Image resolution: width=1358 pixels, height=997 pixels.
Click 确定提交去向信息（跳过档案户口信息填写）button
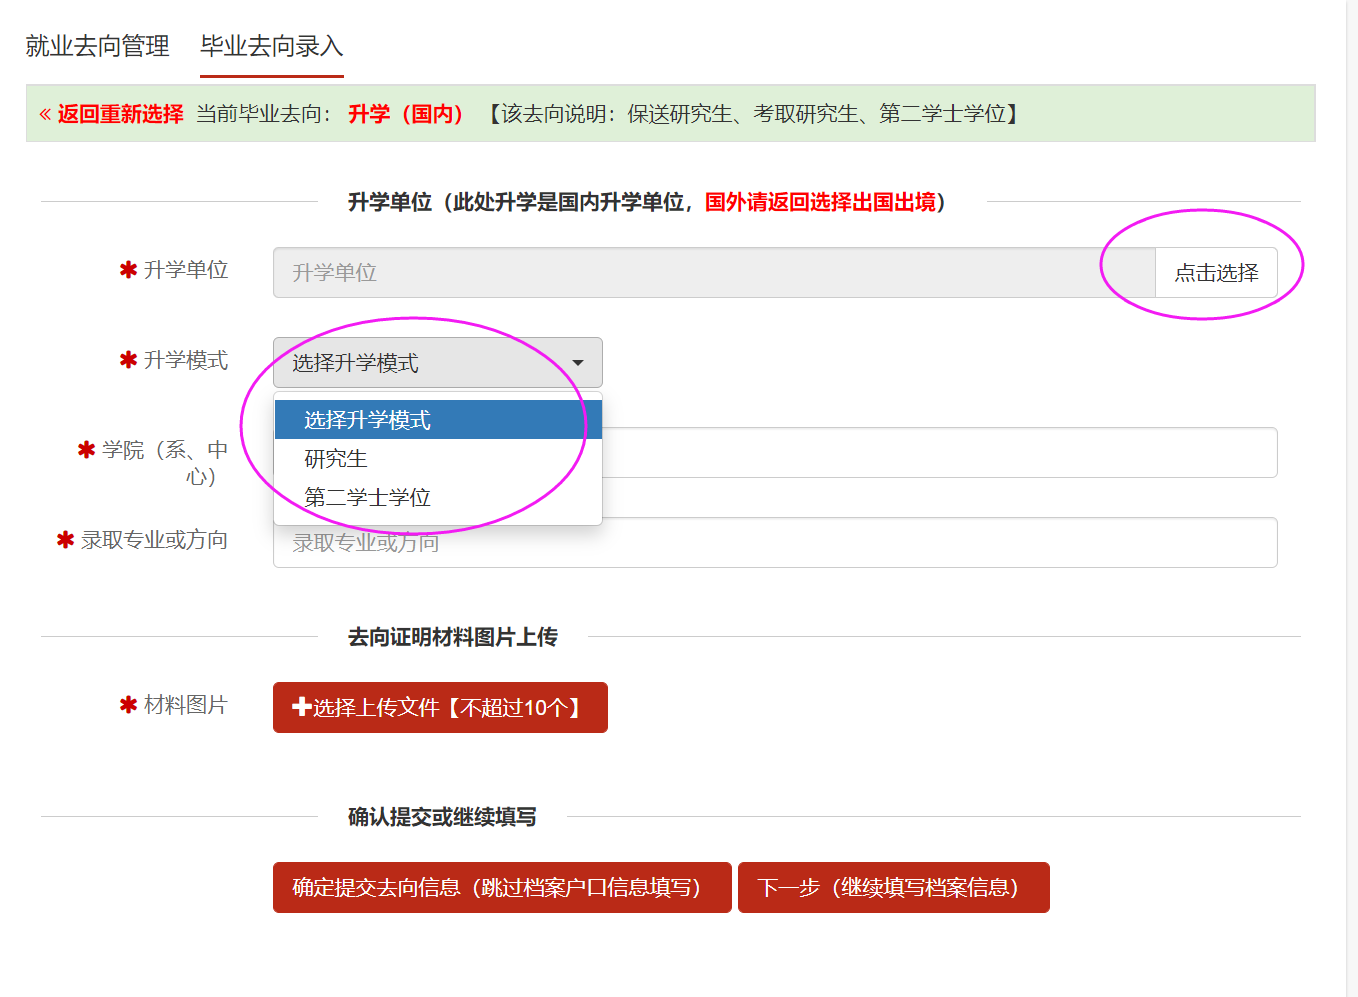pos(502,887)
